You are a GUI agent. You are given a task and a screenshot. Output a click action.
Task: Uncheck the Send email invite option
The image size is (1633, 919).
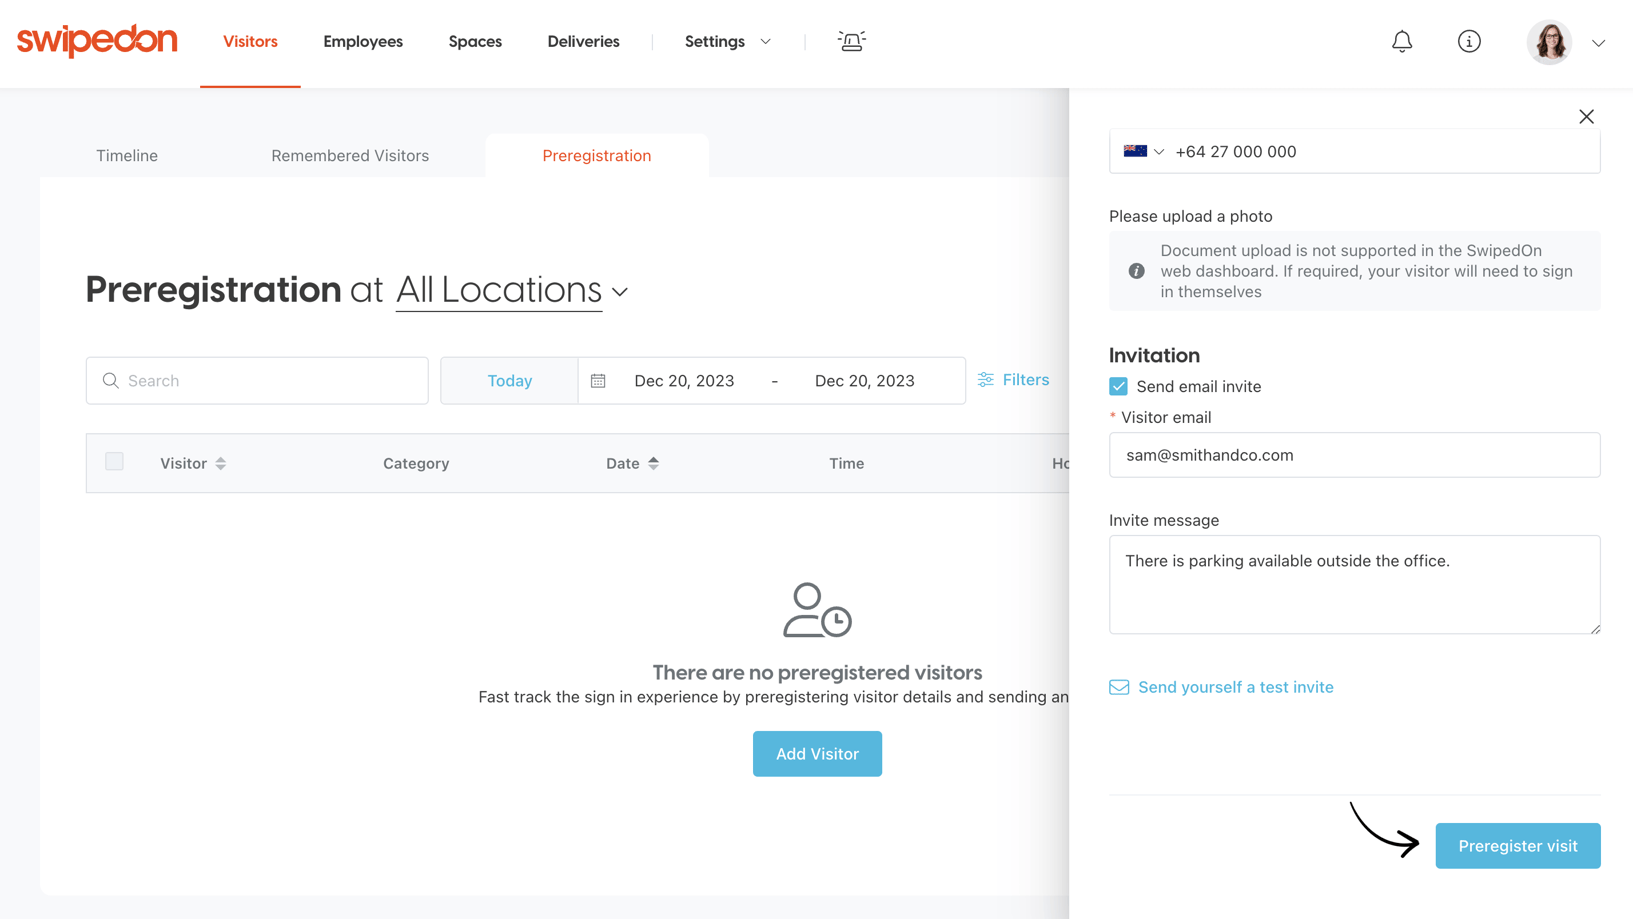[x=1117, y=386]
